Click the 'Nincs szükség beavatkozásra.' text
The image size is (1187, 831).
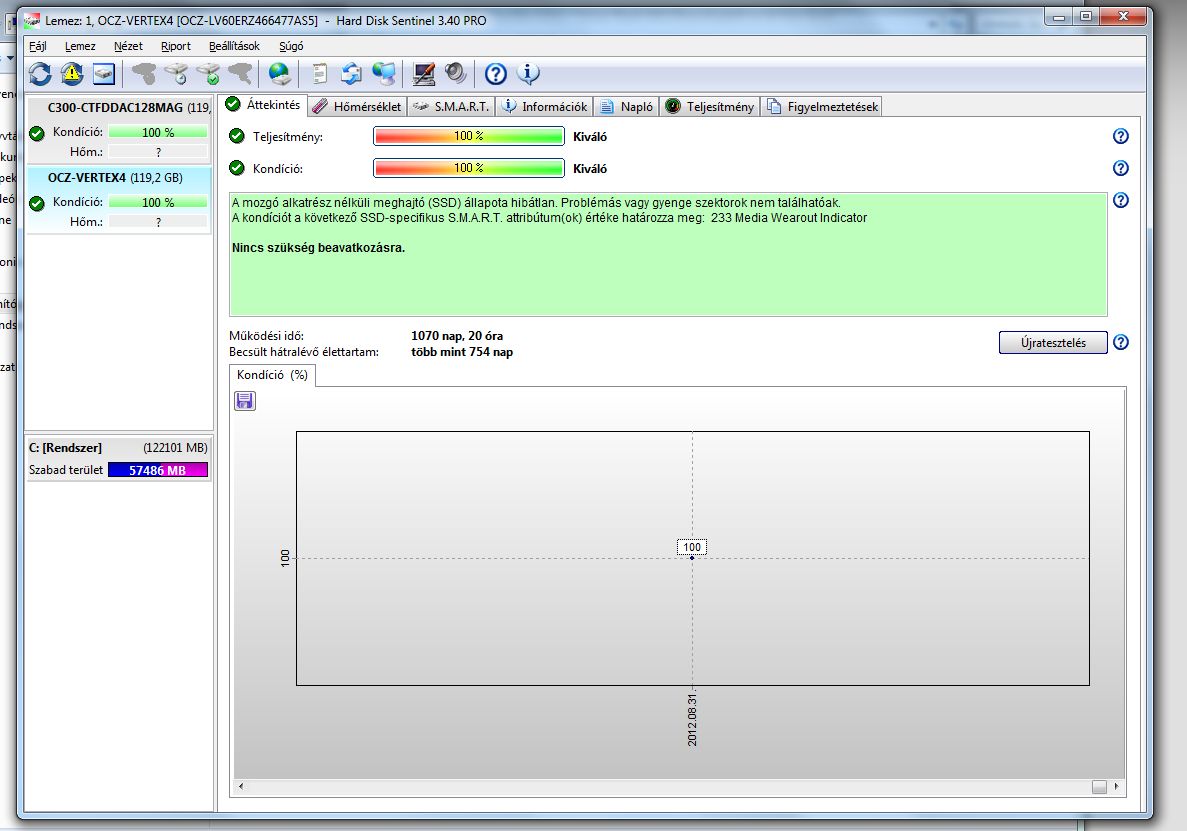tap(318, 247)
